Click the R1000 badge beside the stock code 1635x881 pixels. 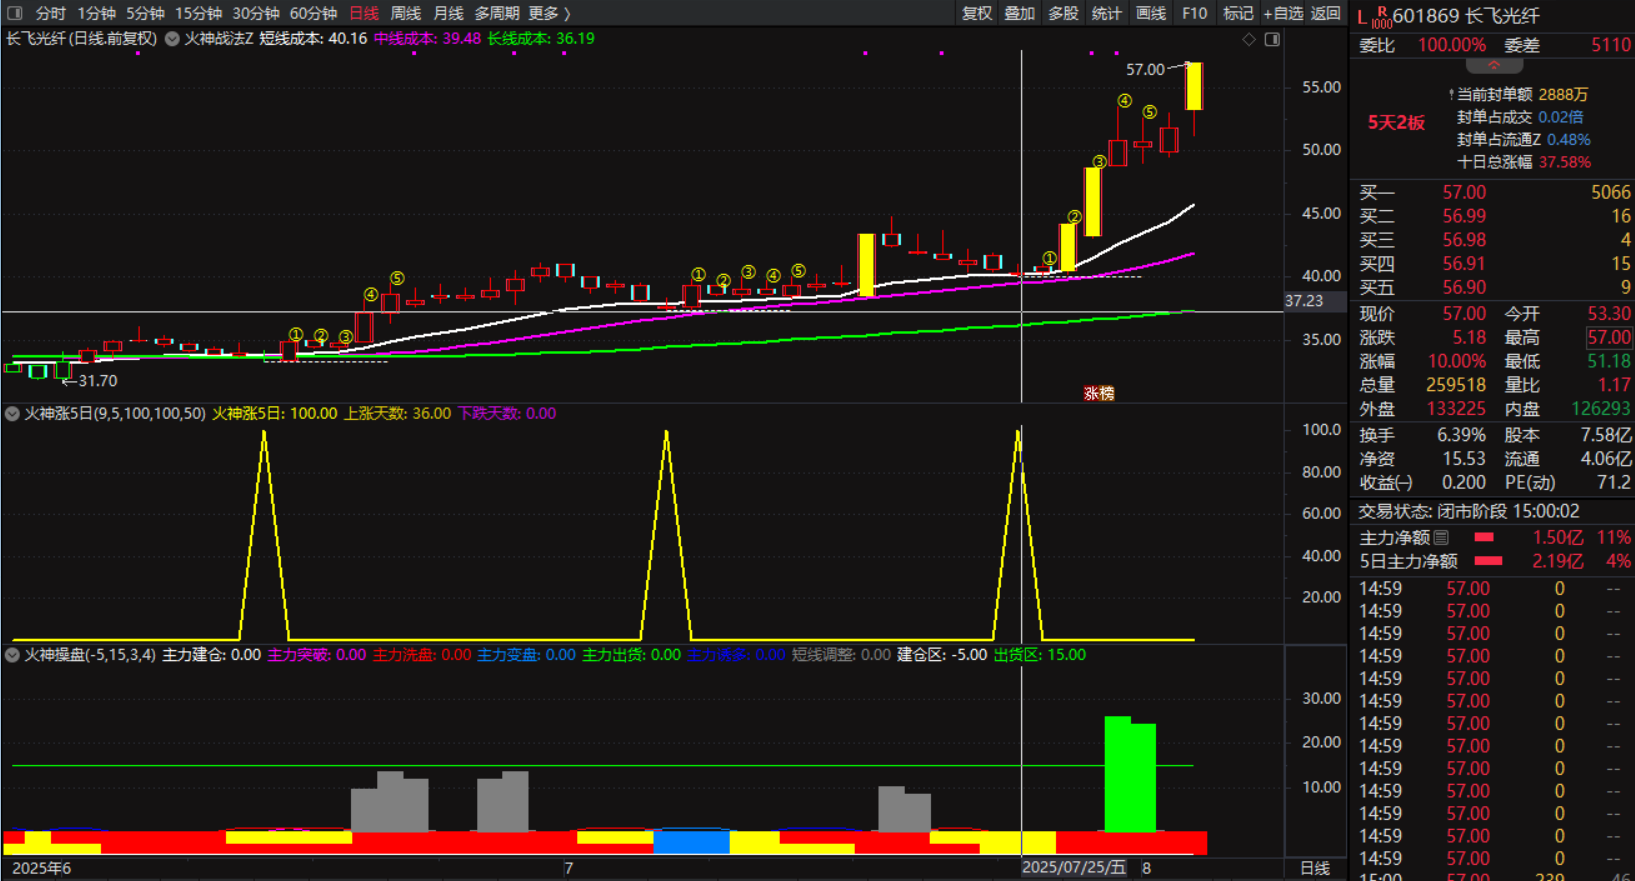pos(1380,17)
